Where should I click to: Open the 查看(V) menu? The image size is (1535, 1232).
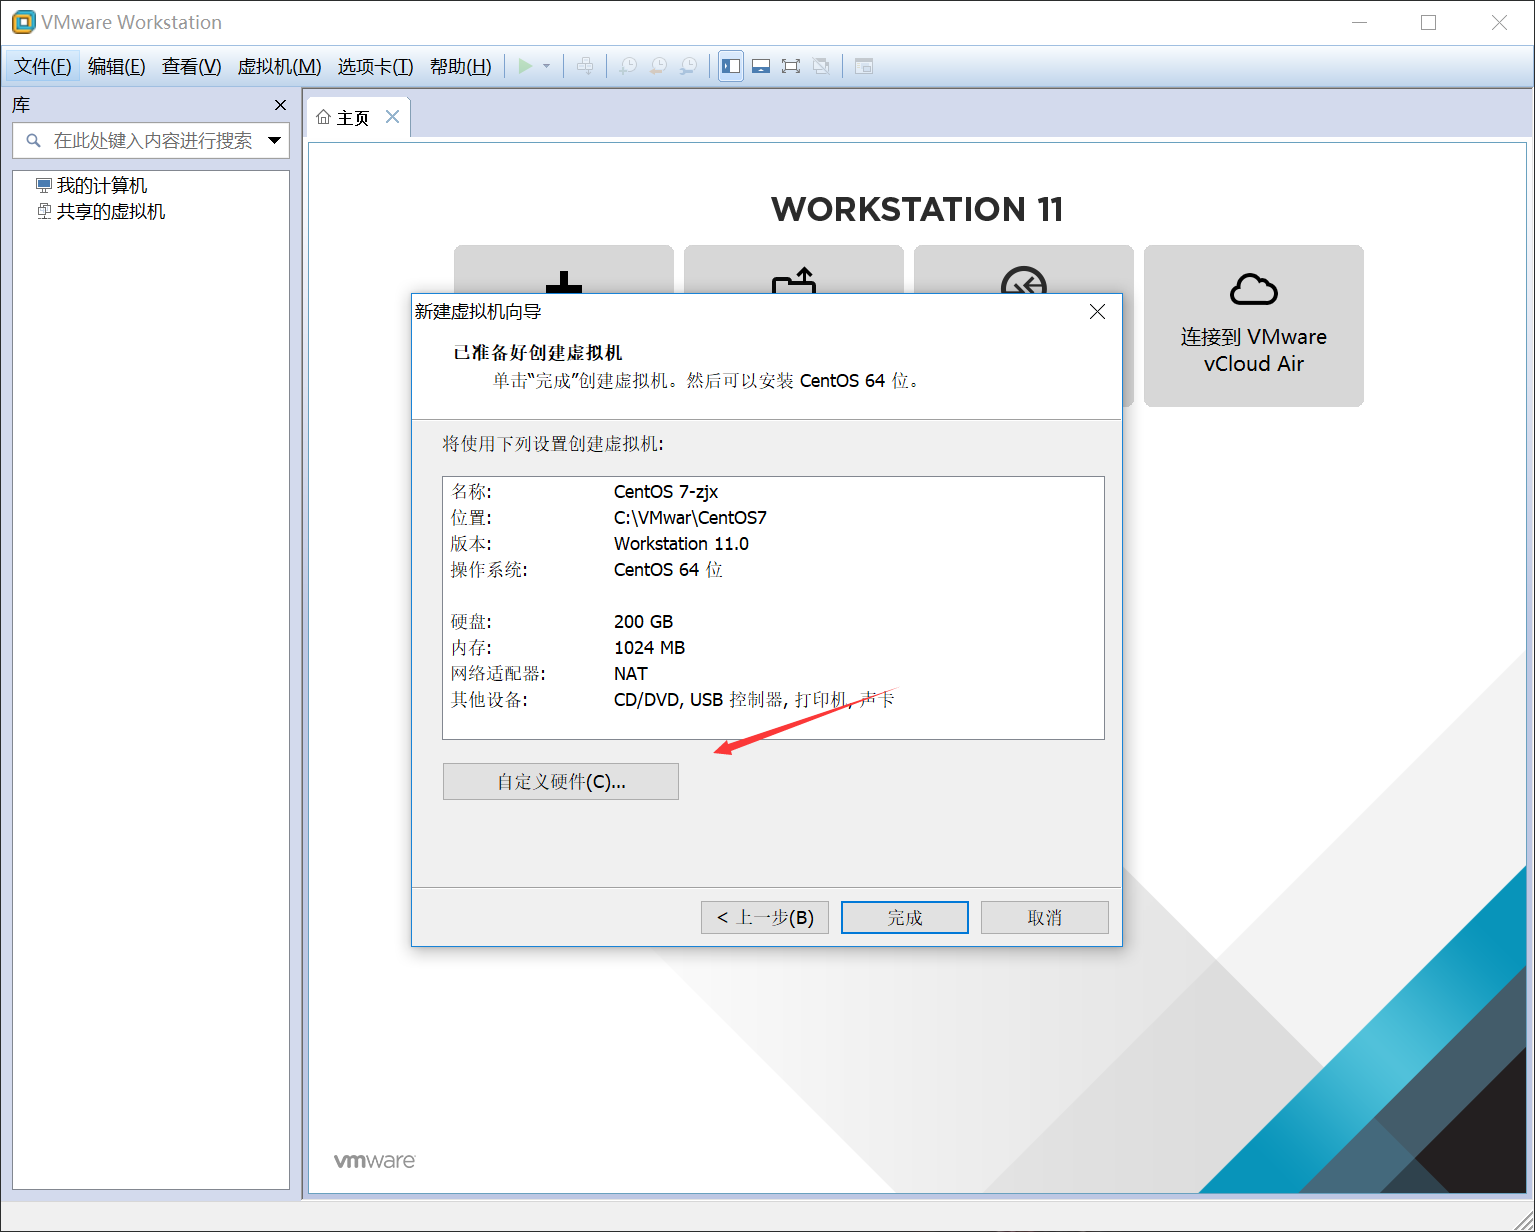(192, 66)
